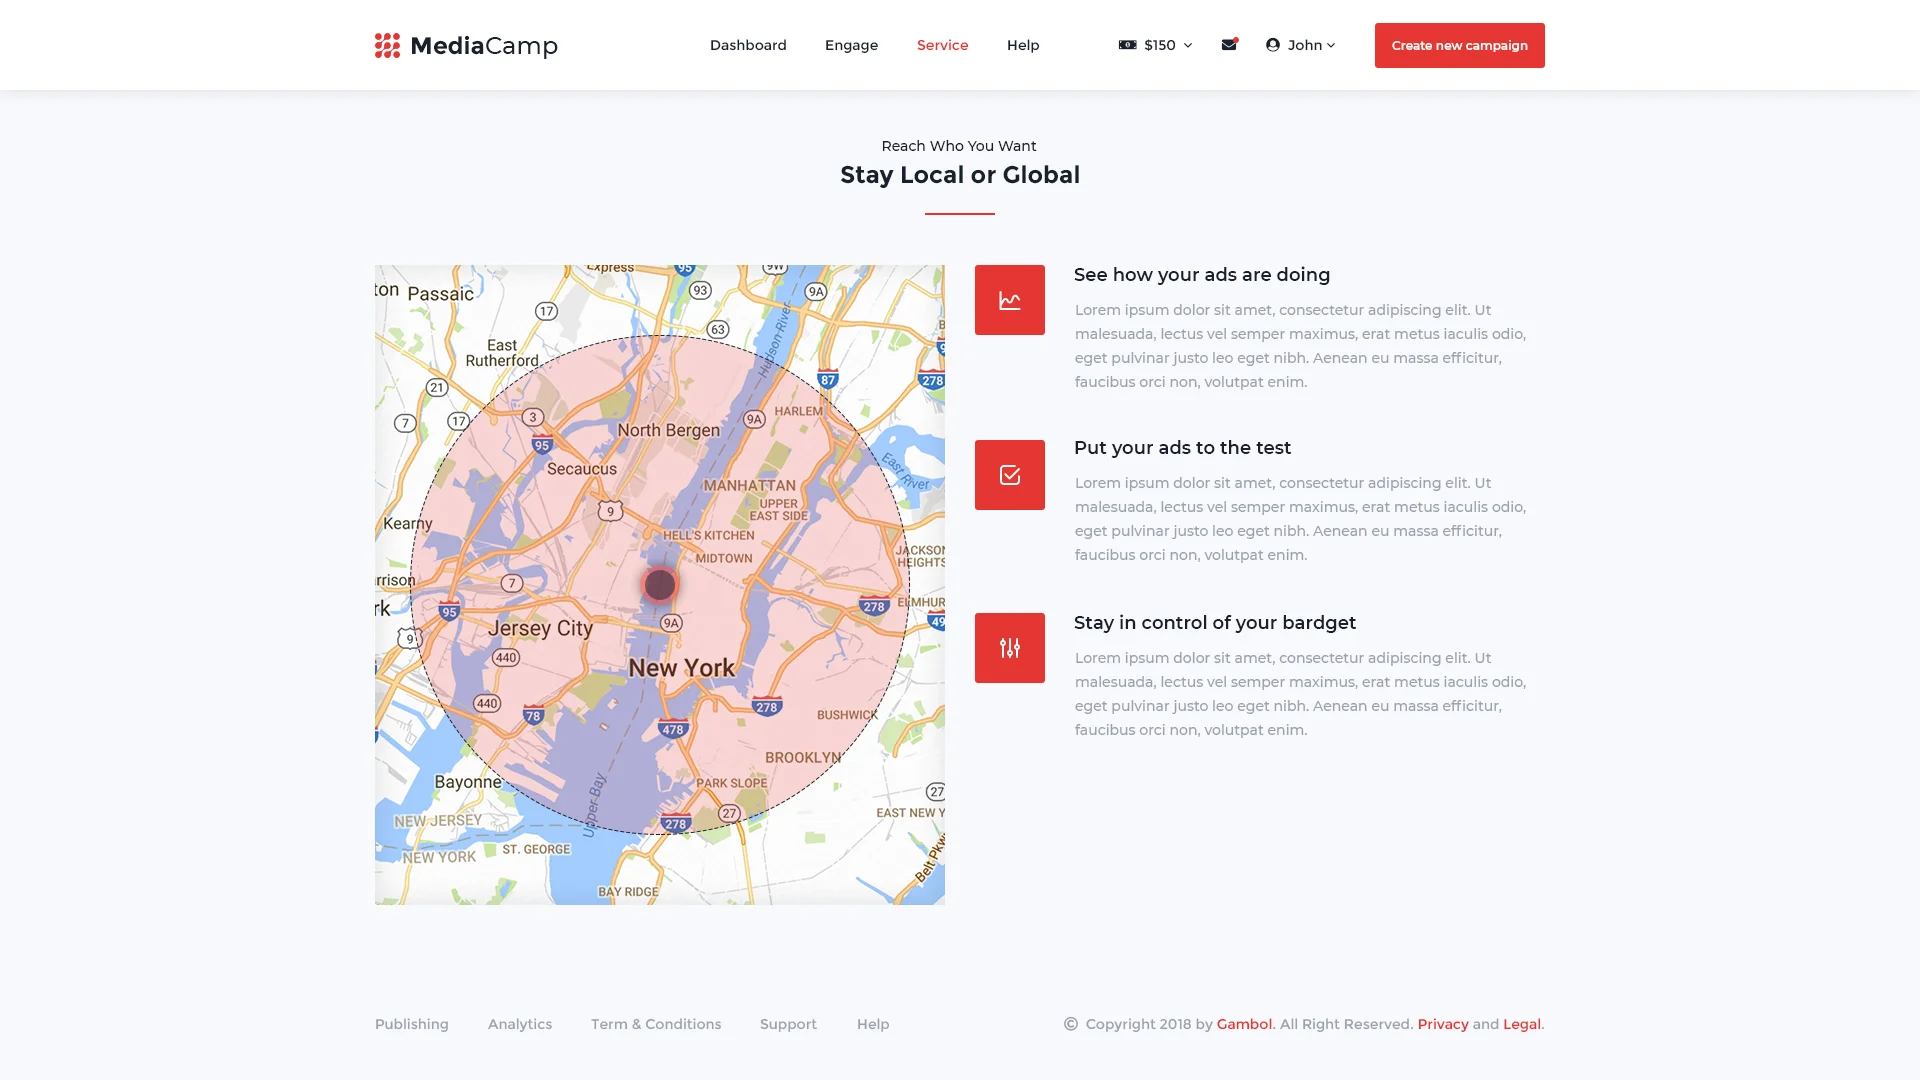The width and height of the screenshot is (1920, 1080).
Task: Expand the $150 balance dropdown
Action: coord(1187,45)
